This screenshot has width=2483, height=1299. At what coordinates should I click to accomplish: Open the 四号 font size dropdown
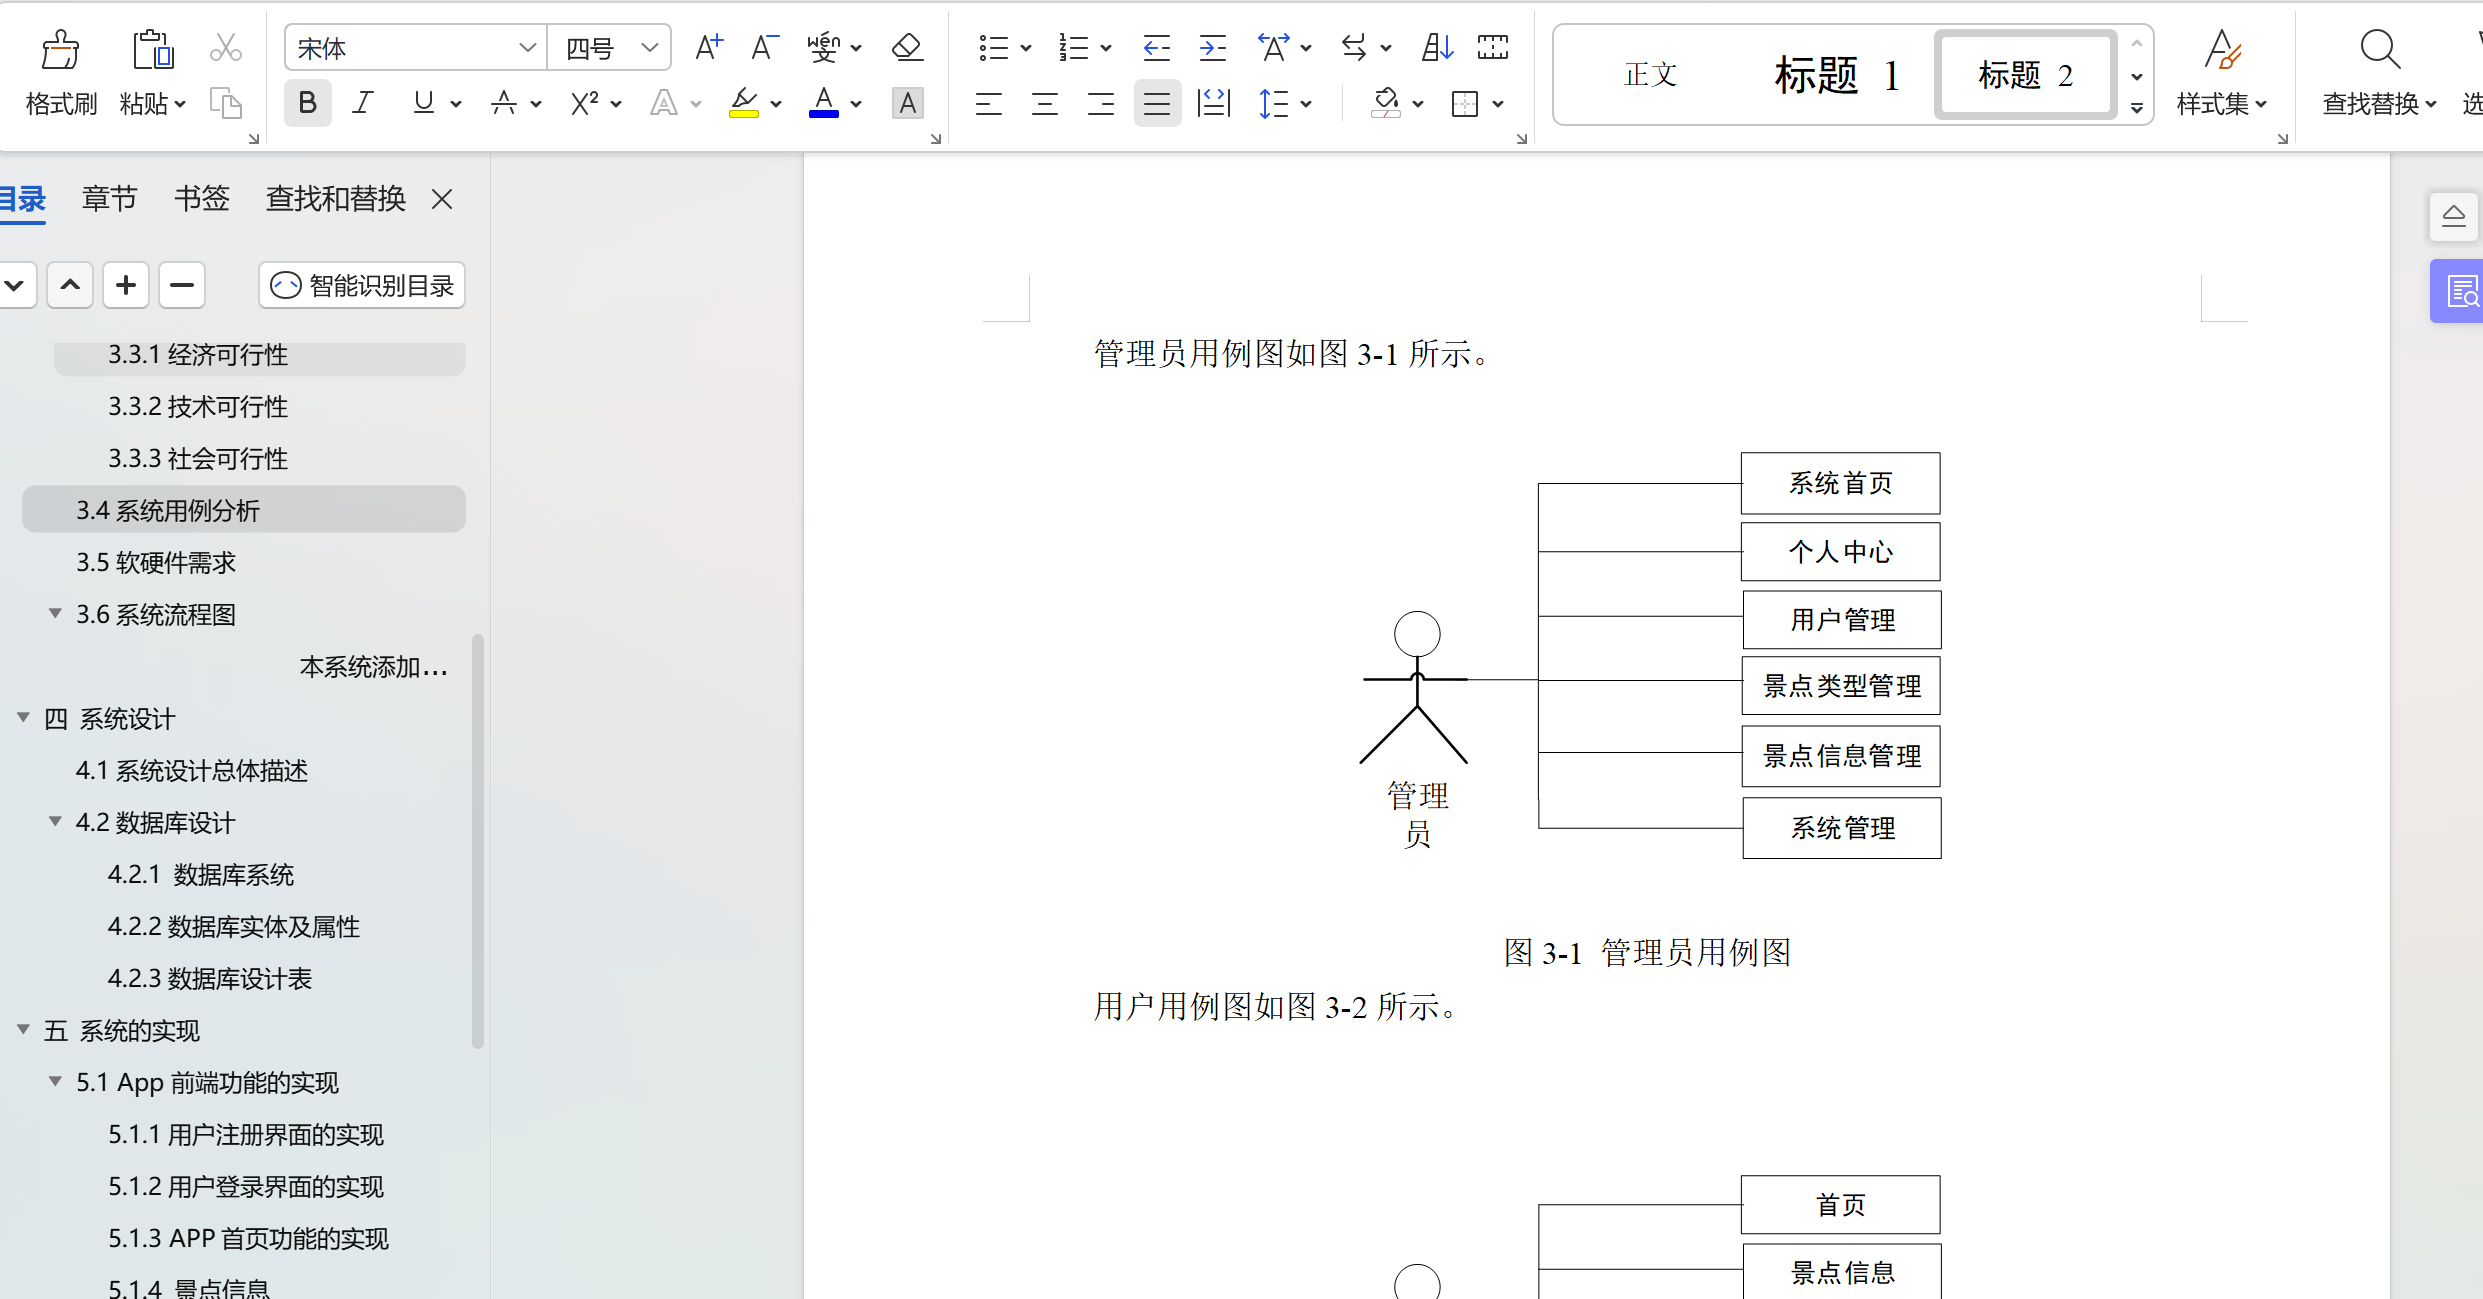(649, 47)
